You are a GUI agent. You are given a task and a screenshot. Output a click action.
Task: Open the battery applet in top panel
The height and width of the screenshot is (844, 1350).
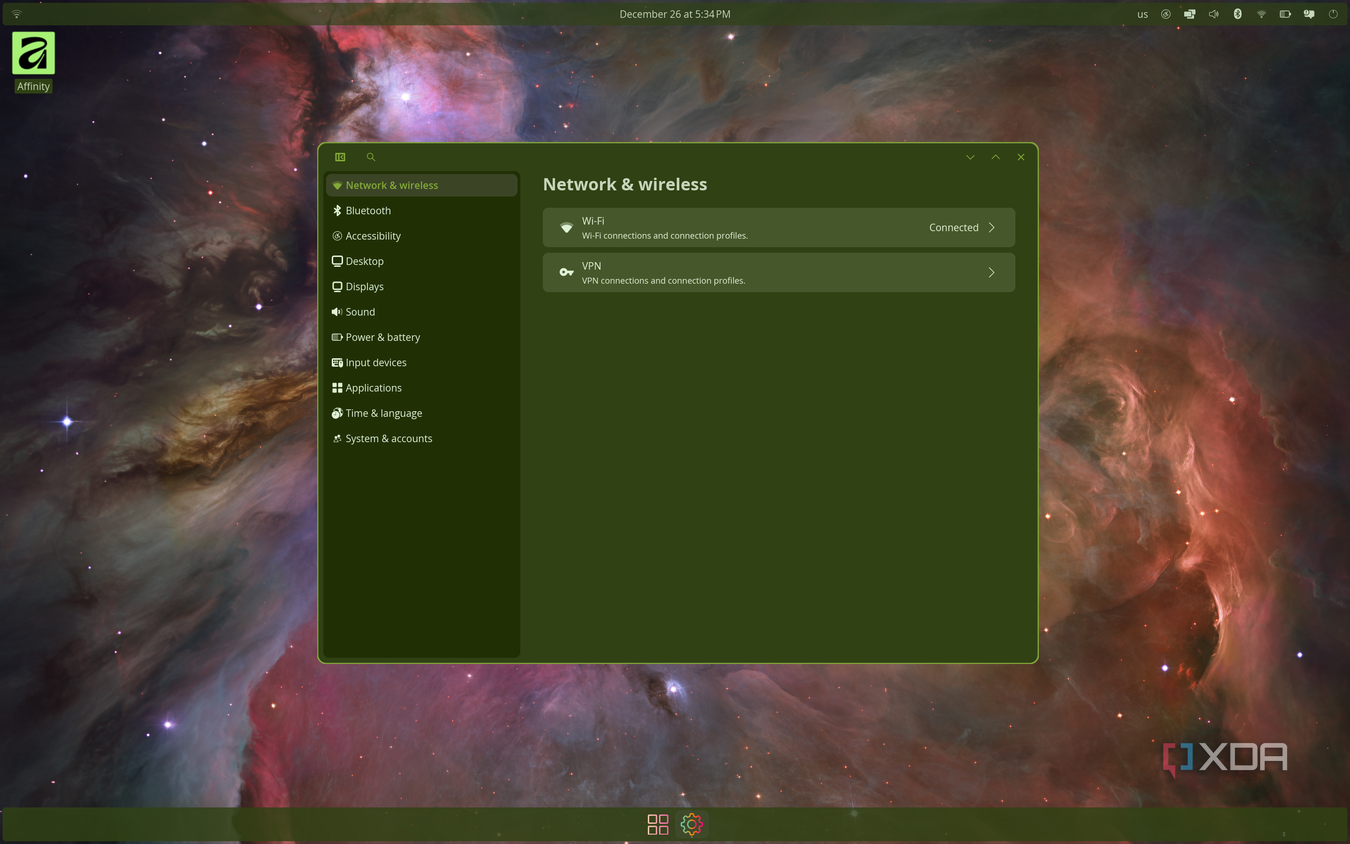(x=1285, y=14)
